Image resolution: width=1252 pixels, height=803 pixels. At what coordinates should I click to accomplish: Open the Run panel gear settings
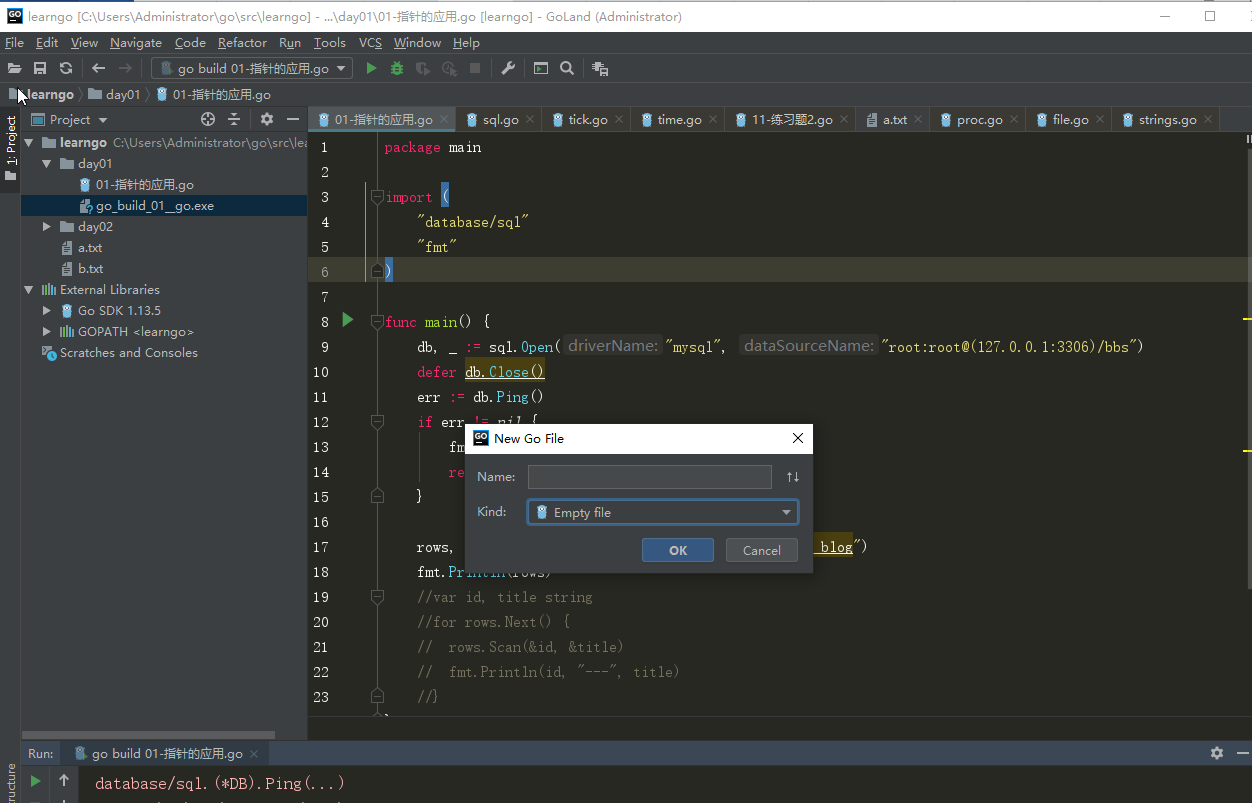(x=1217, y=753)
